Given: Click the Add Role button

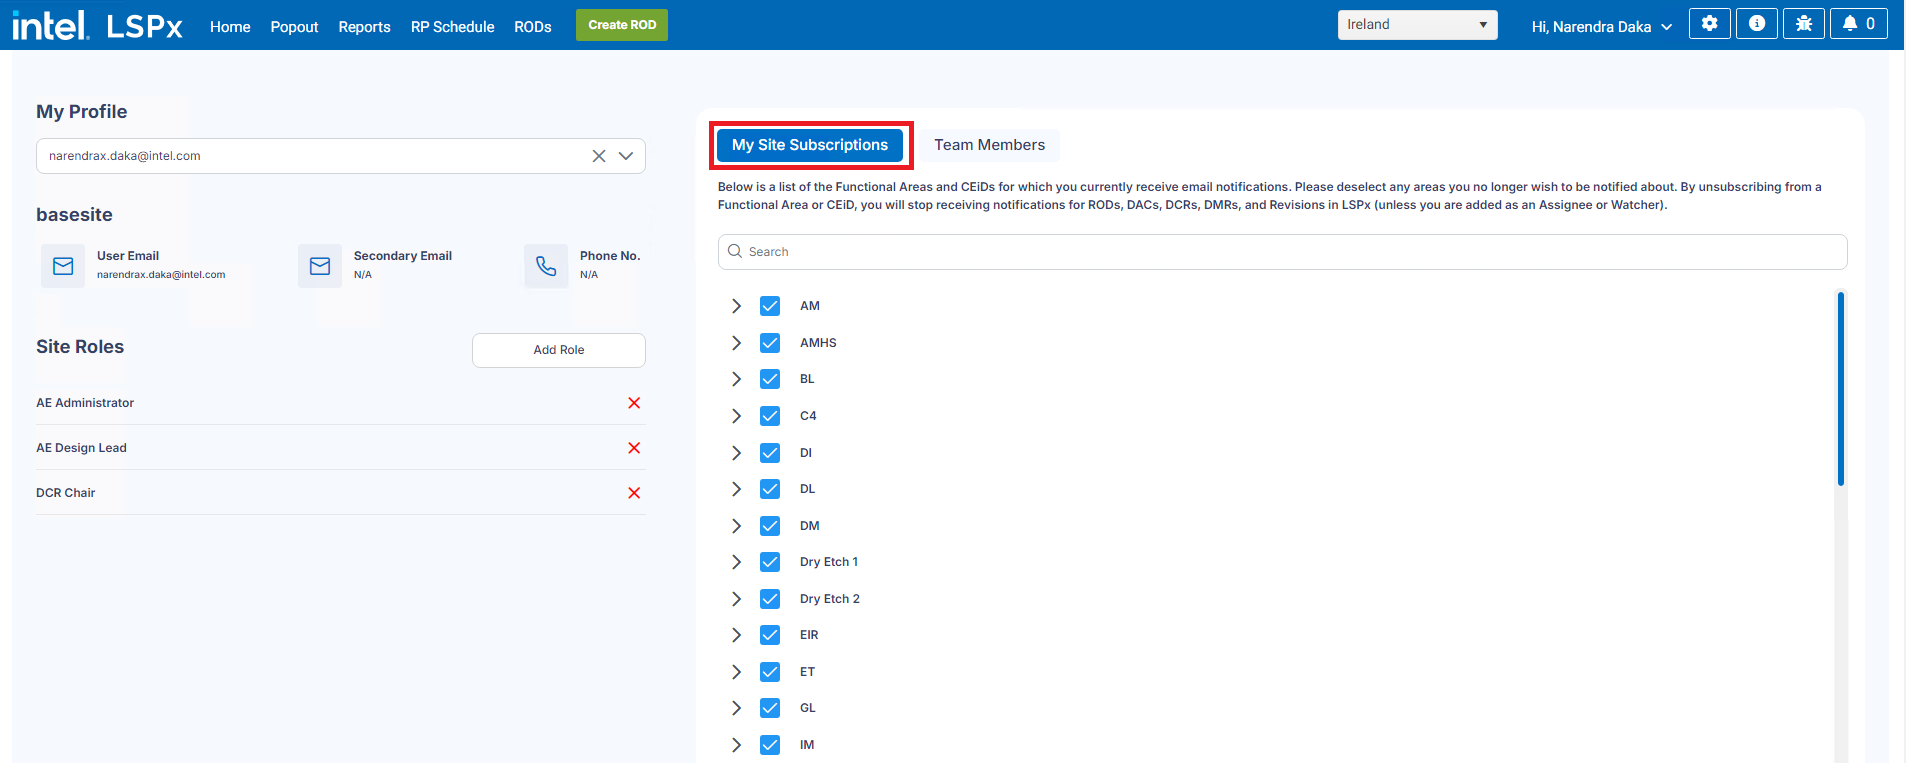Looking at the screenshot, I should coord(558,350).
